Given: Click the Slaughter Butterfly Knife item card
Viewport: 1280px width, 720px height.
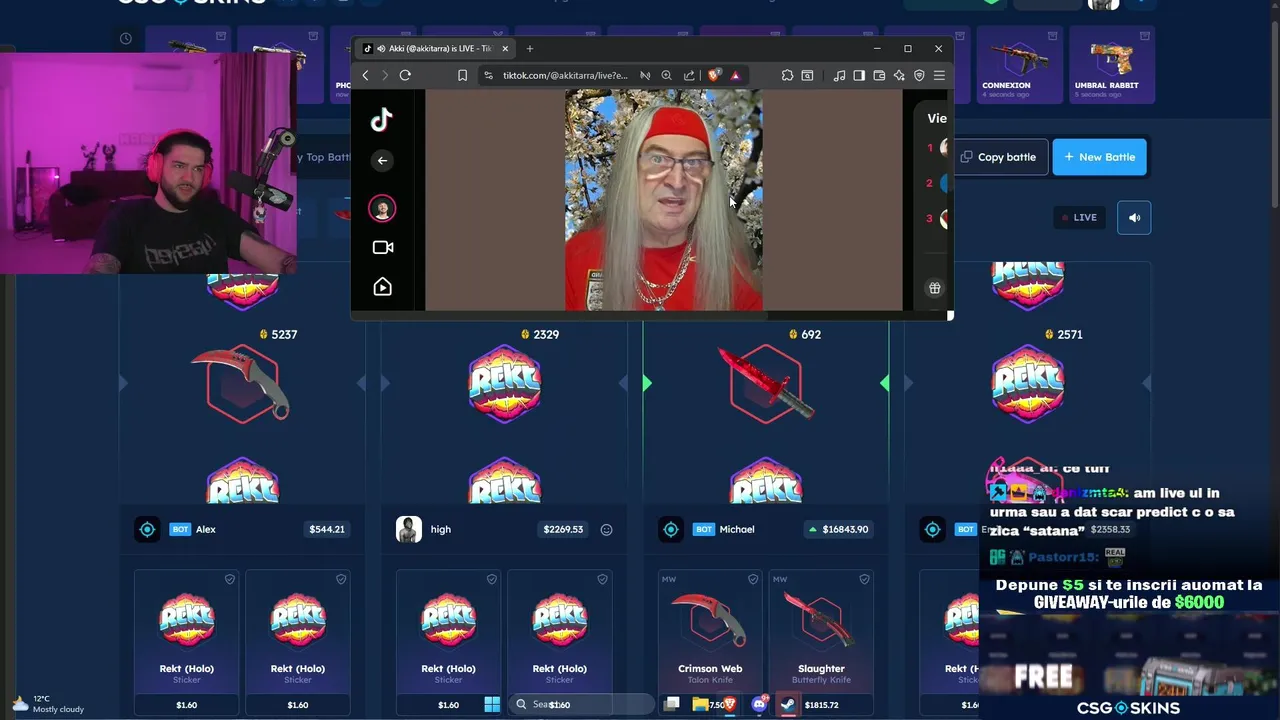Looking at the screenshot, I should (x=821, y=643).
